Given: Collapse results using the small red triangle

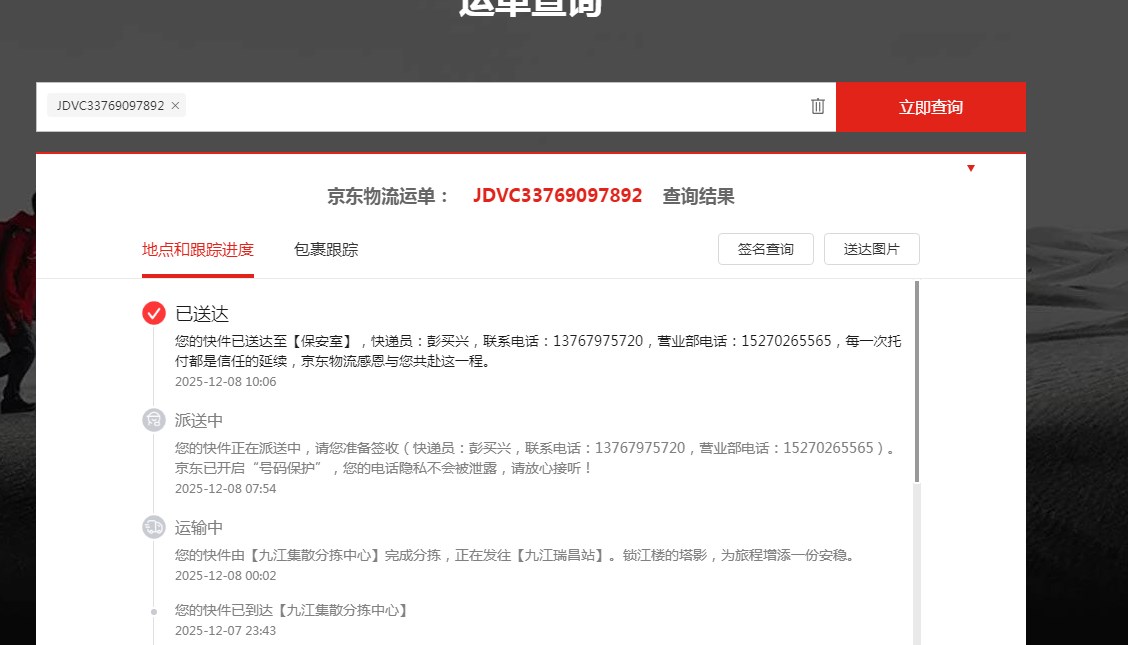Looking at the screenshot, I should [970, 168].
